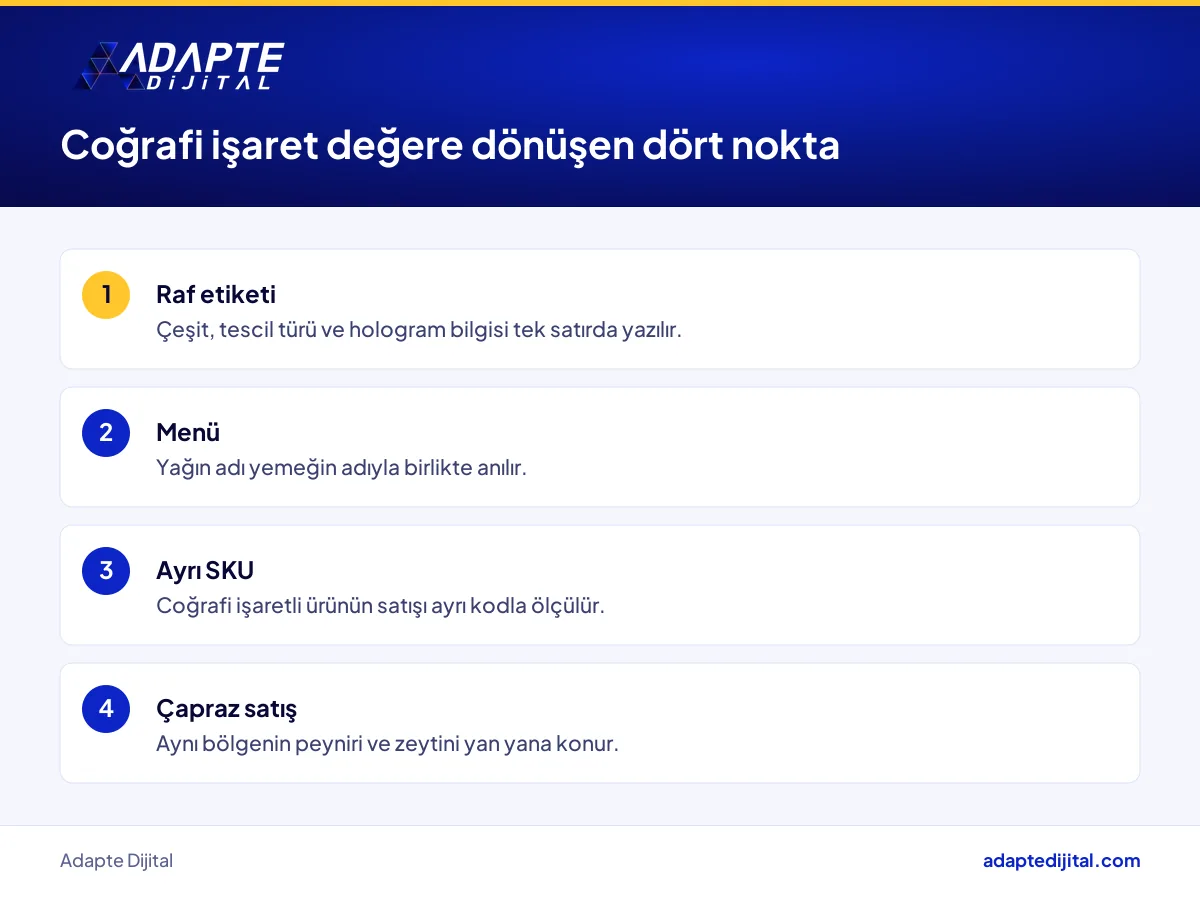Click the Adapte Dijital logo
Image resolution: width=1200 pixels, height=911 pixels.
(x=180, y=67)
